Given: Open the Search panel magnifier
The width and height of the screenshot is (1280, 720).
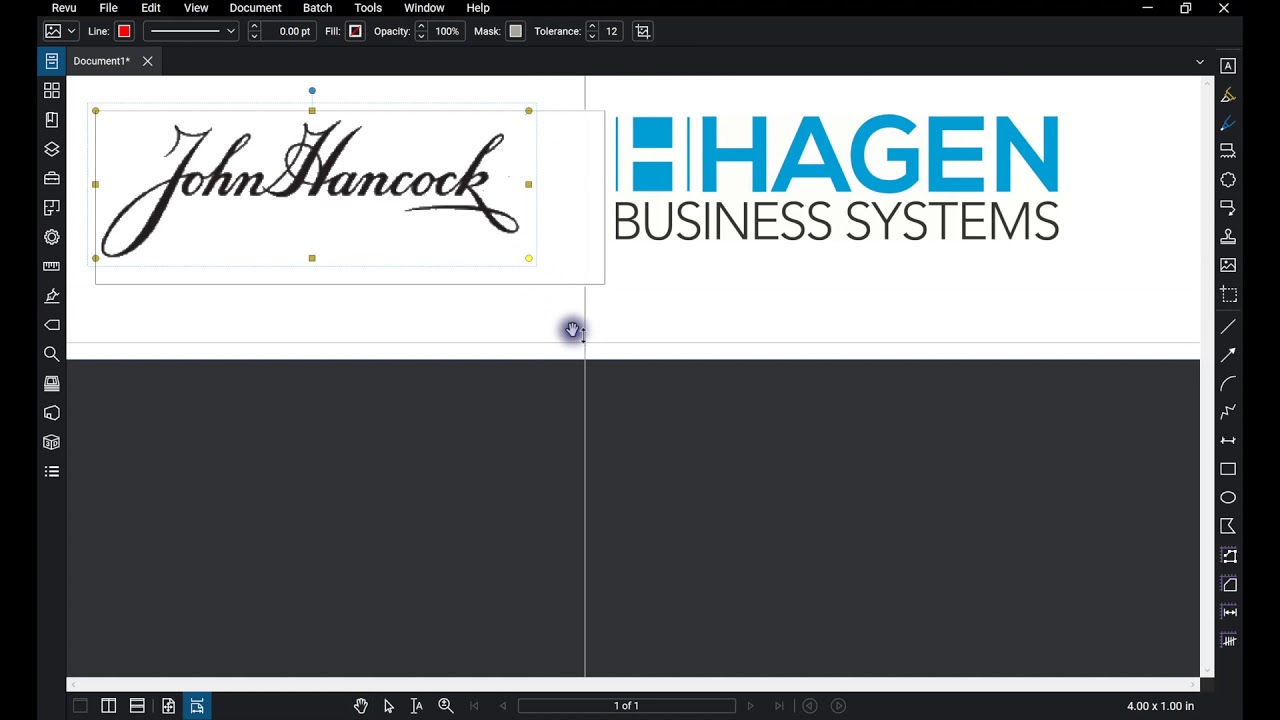Looking at the screenshot, I should click(52, 354).
